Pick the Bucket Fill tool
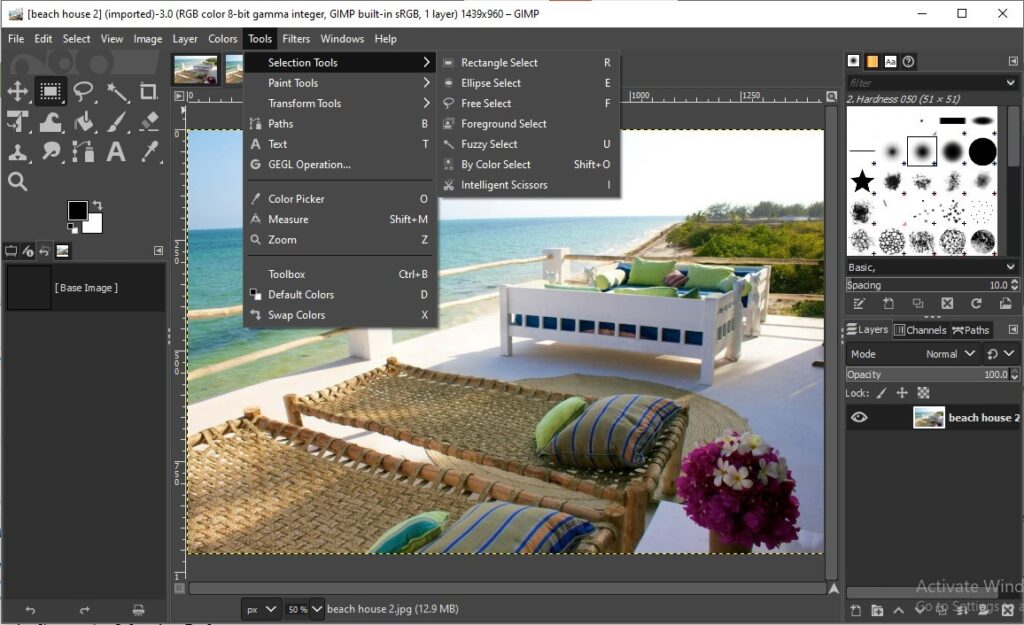 click(x=84, y=122)
